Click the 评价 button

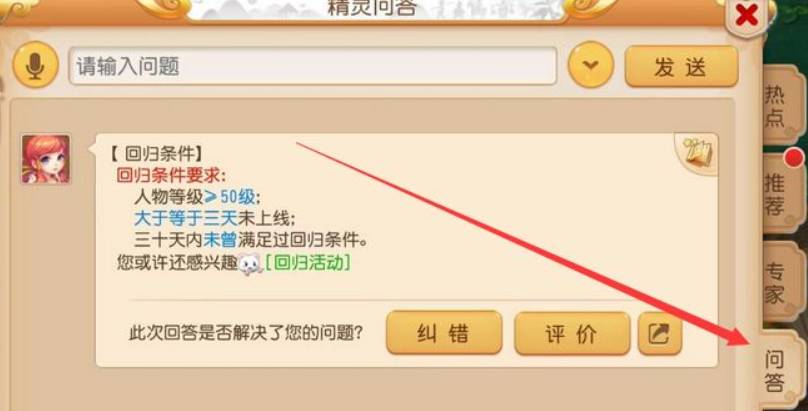click(572, 334)
